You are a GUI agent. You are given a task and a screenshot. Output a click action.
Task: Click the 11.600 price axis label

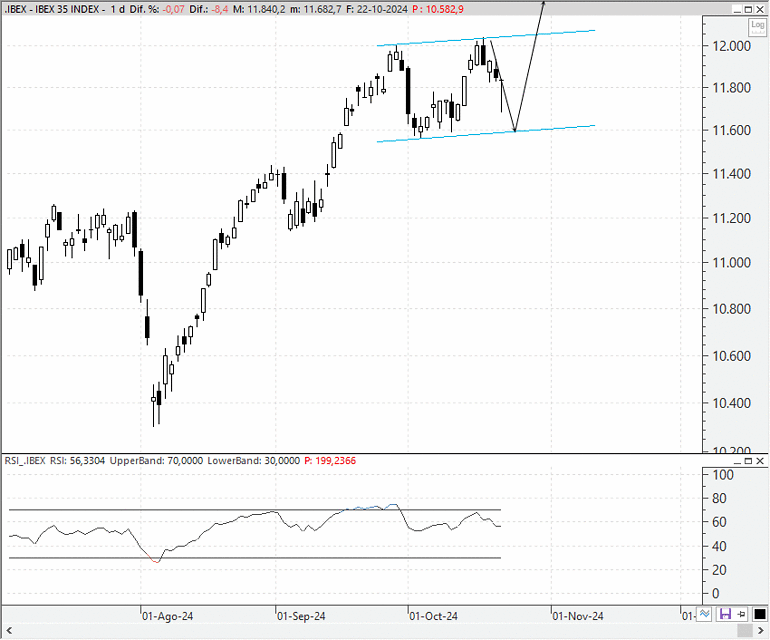732,130
